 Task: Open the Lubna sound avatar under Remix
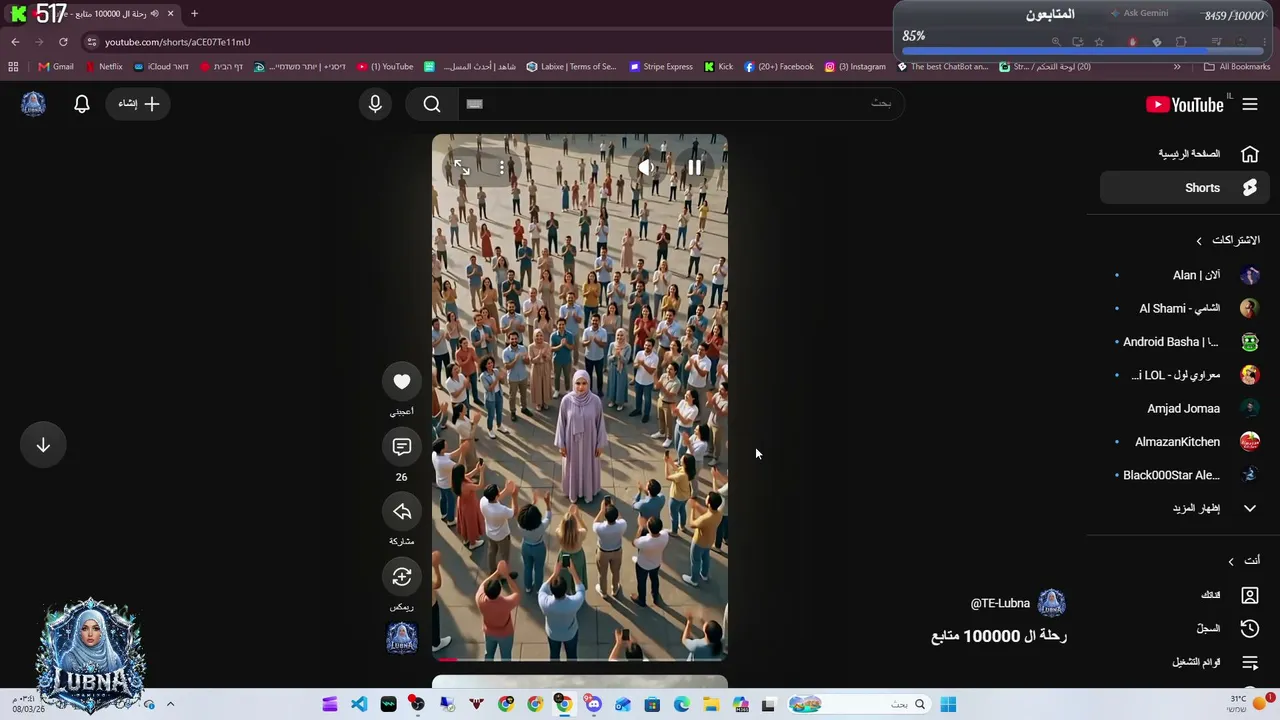click(x=402, y=637)
